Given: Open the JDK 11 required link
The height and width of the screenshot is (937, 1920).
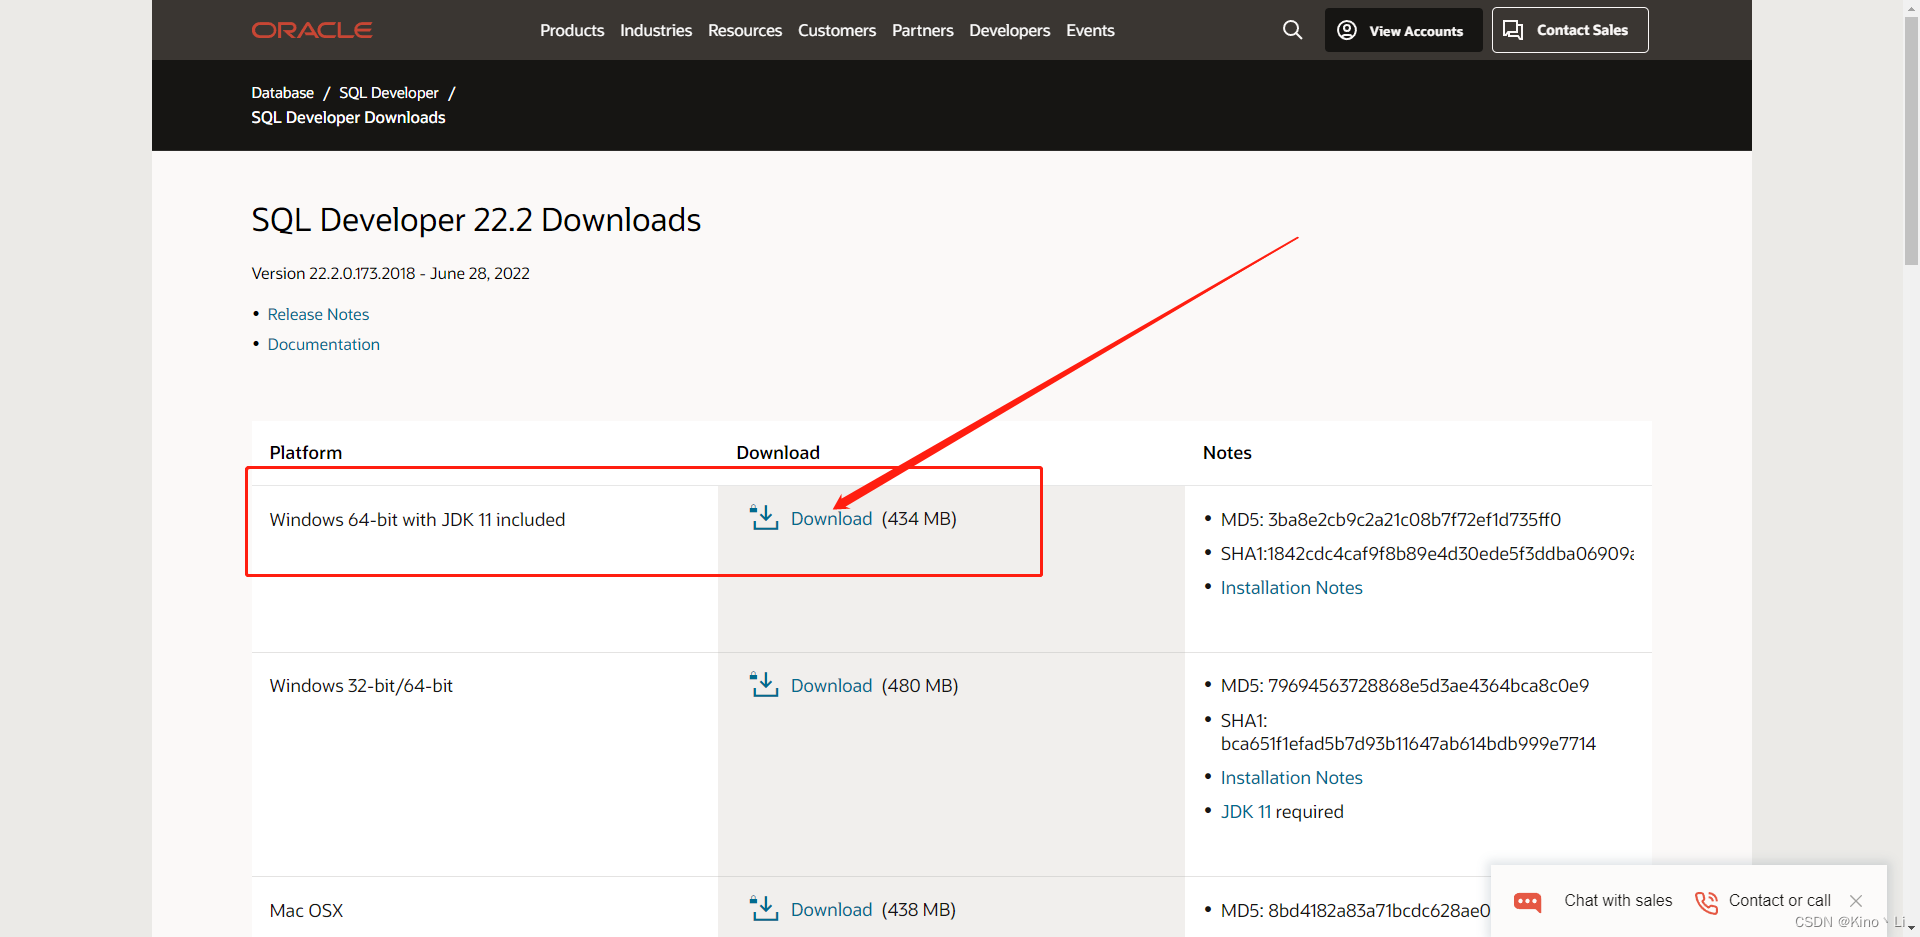Looking at the screenshot, I should point(1246,812).
